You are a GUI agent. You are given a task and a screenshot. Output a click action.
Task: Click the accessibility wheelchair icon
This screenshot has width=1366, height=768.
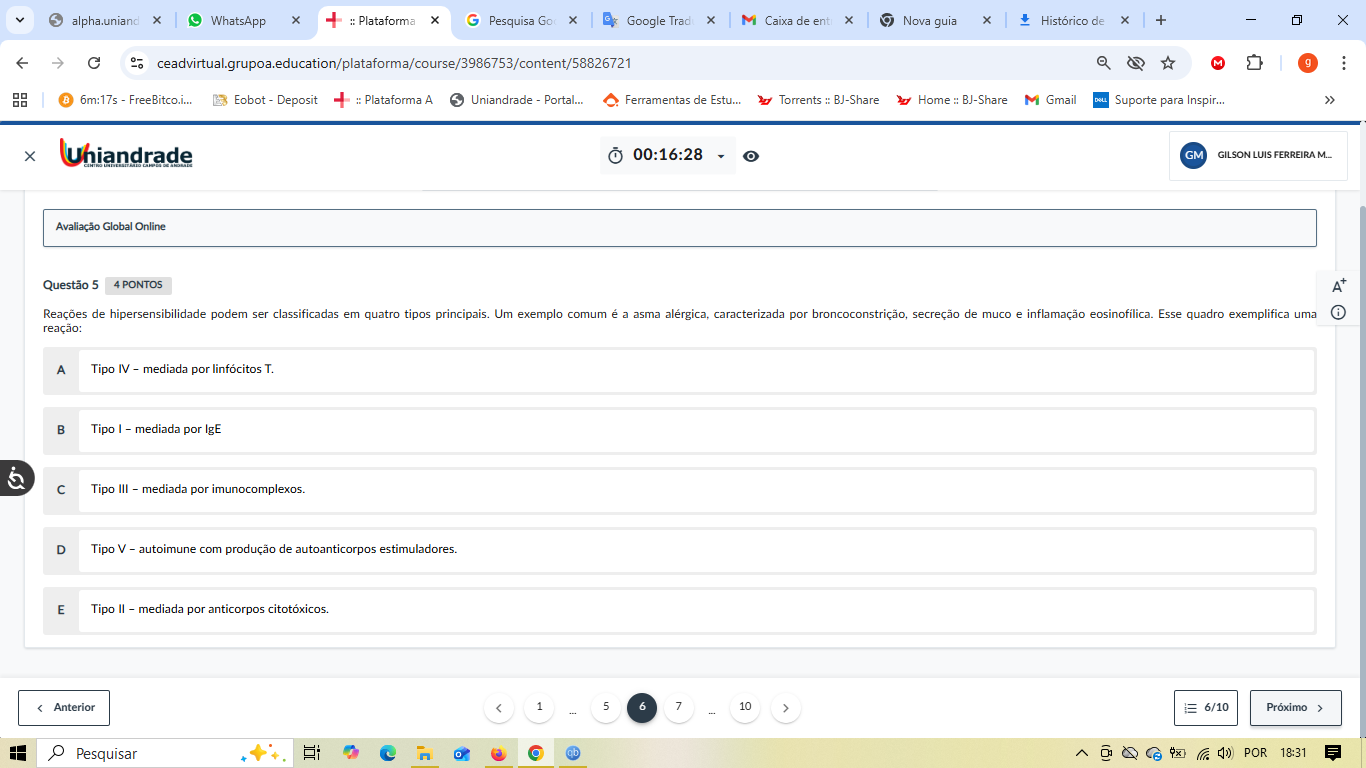point(17,479)
